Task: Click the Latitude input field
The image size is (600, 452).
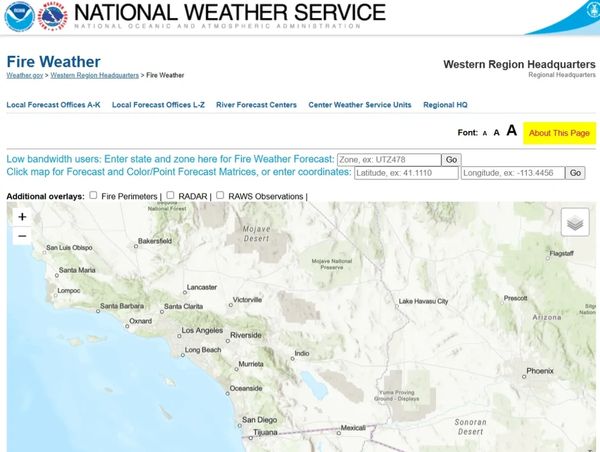Action: point(406,173)
